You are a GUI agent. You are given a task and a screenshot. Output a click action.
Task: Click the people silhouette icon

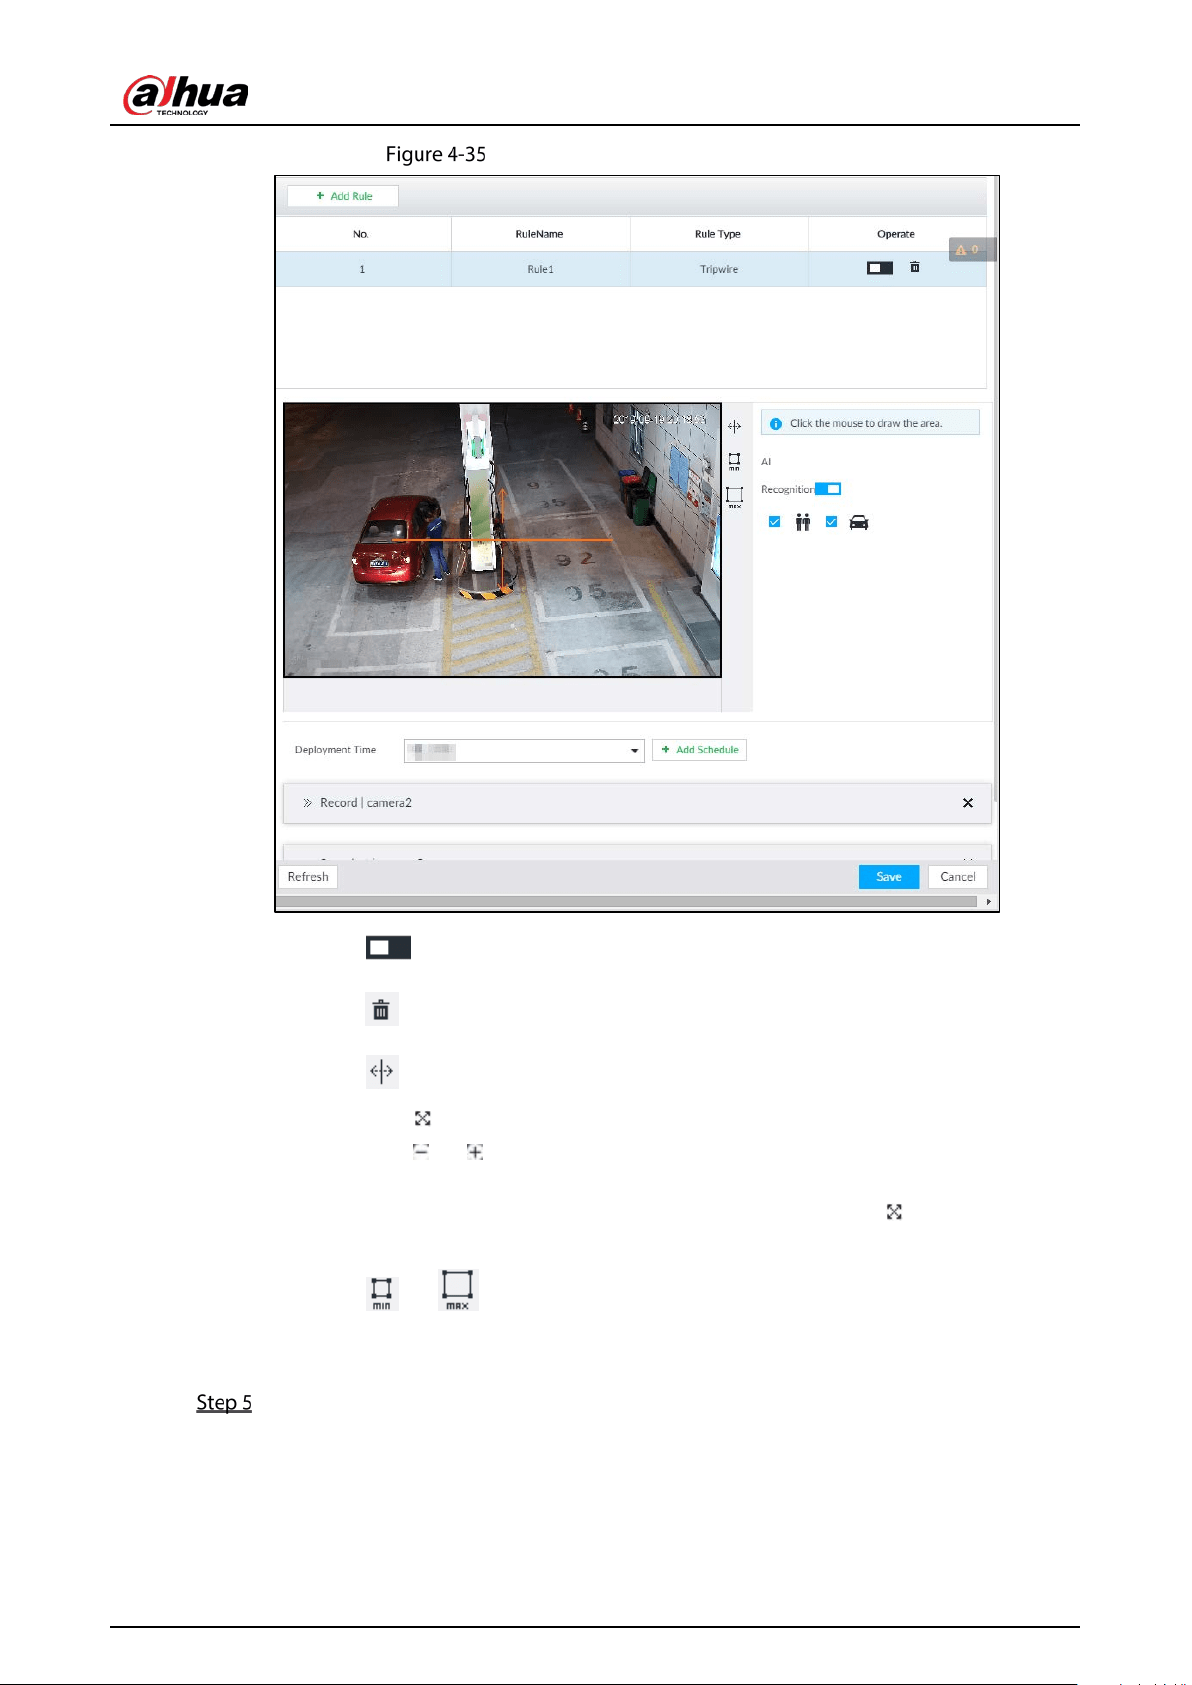[x=802, y=522]
